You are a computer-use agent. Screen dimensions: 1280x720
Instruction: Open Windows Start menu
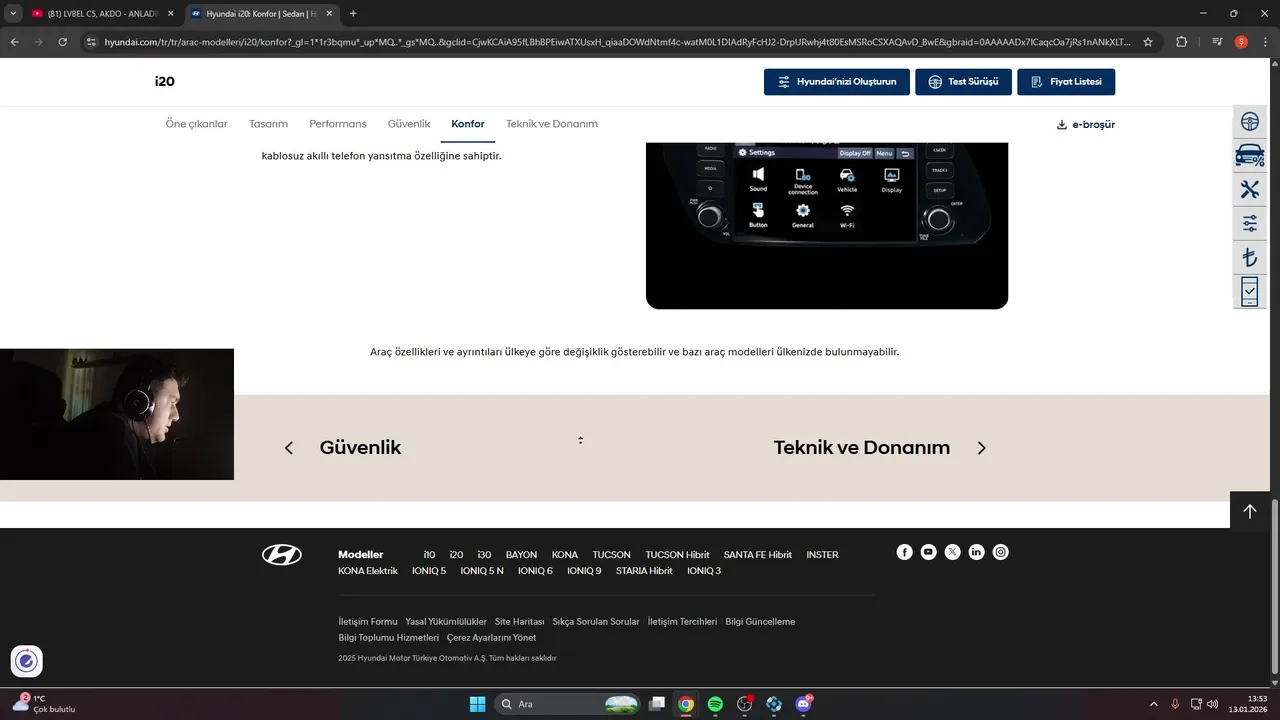point(477,704)
